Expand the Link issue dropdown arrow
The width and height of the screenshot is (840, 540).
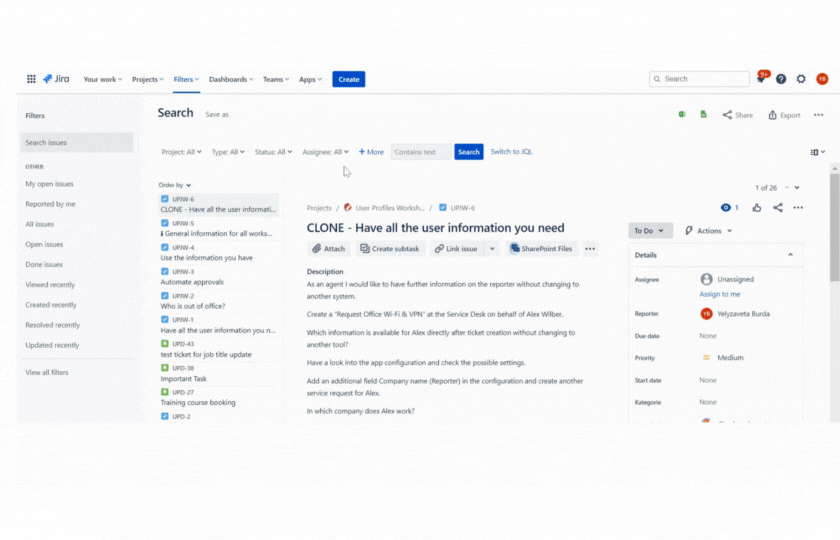[x=492, y=249]
